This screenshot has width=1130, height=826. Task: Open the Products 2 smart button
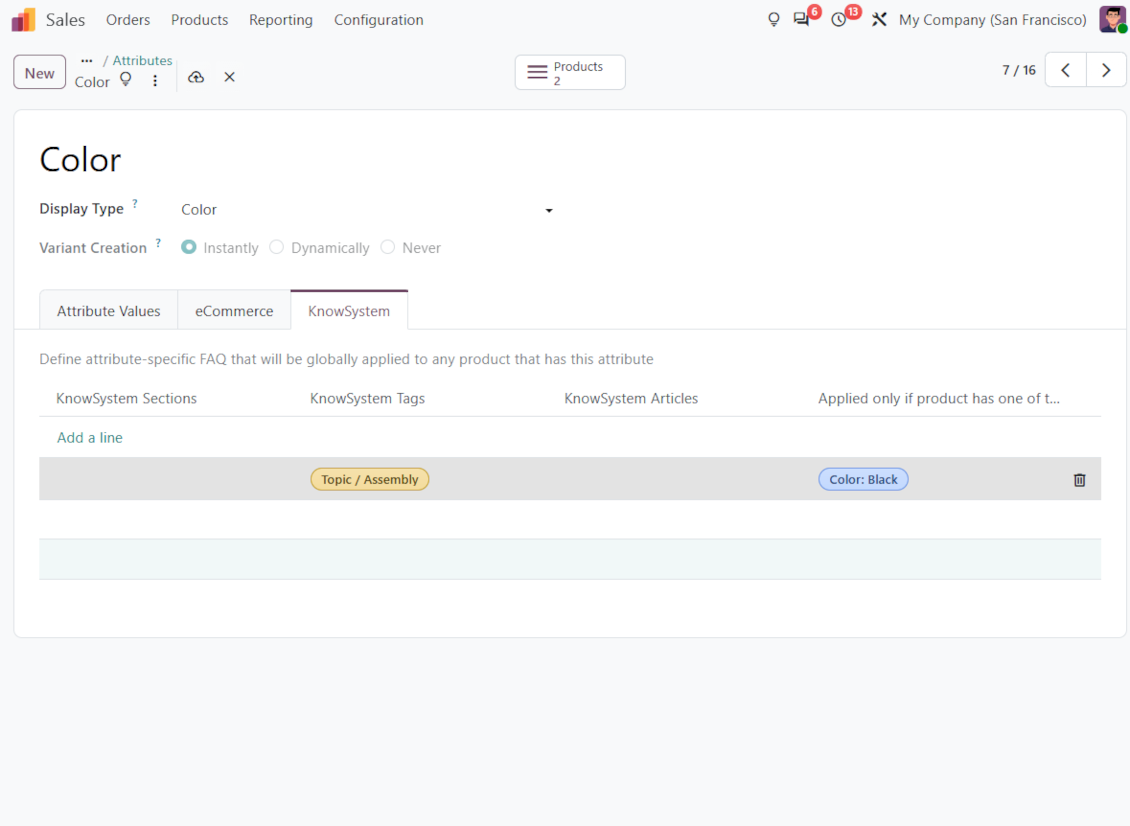pyautogui.click(x=570, y=73)
